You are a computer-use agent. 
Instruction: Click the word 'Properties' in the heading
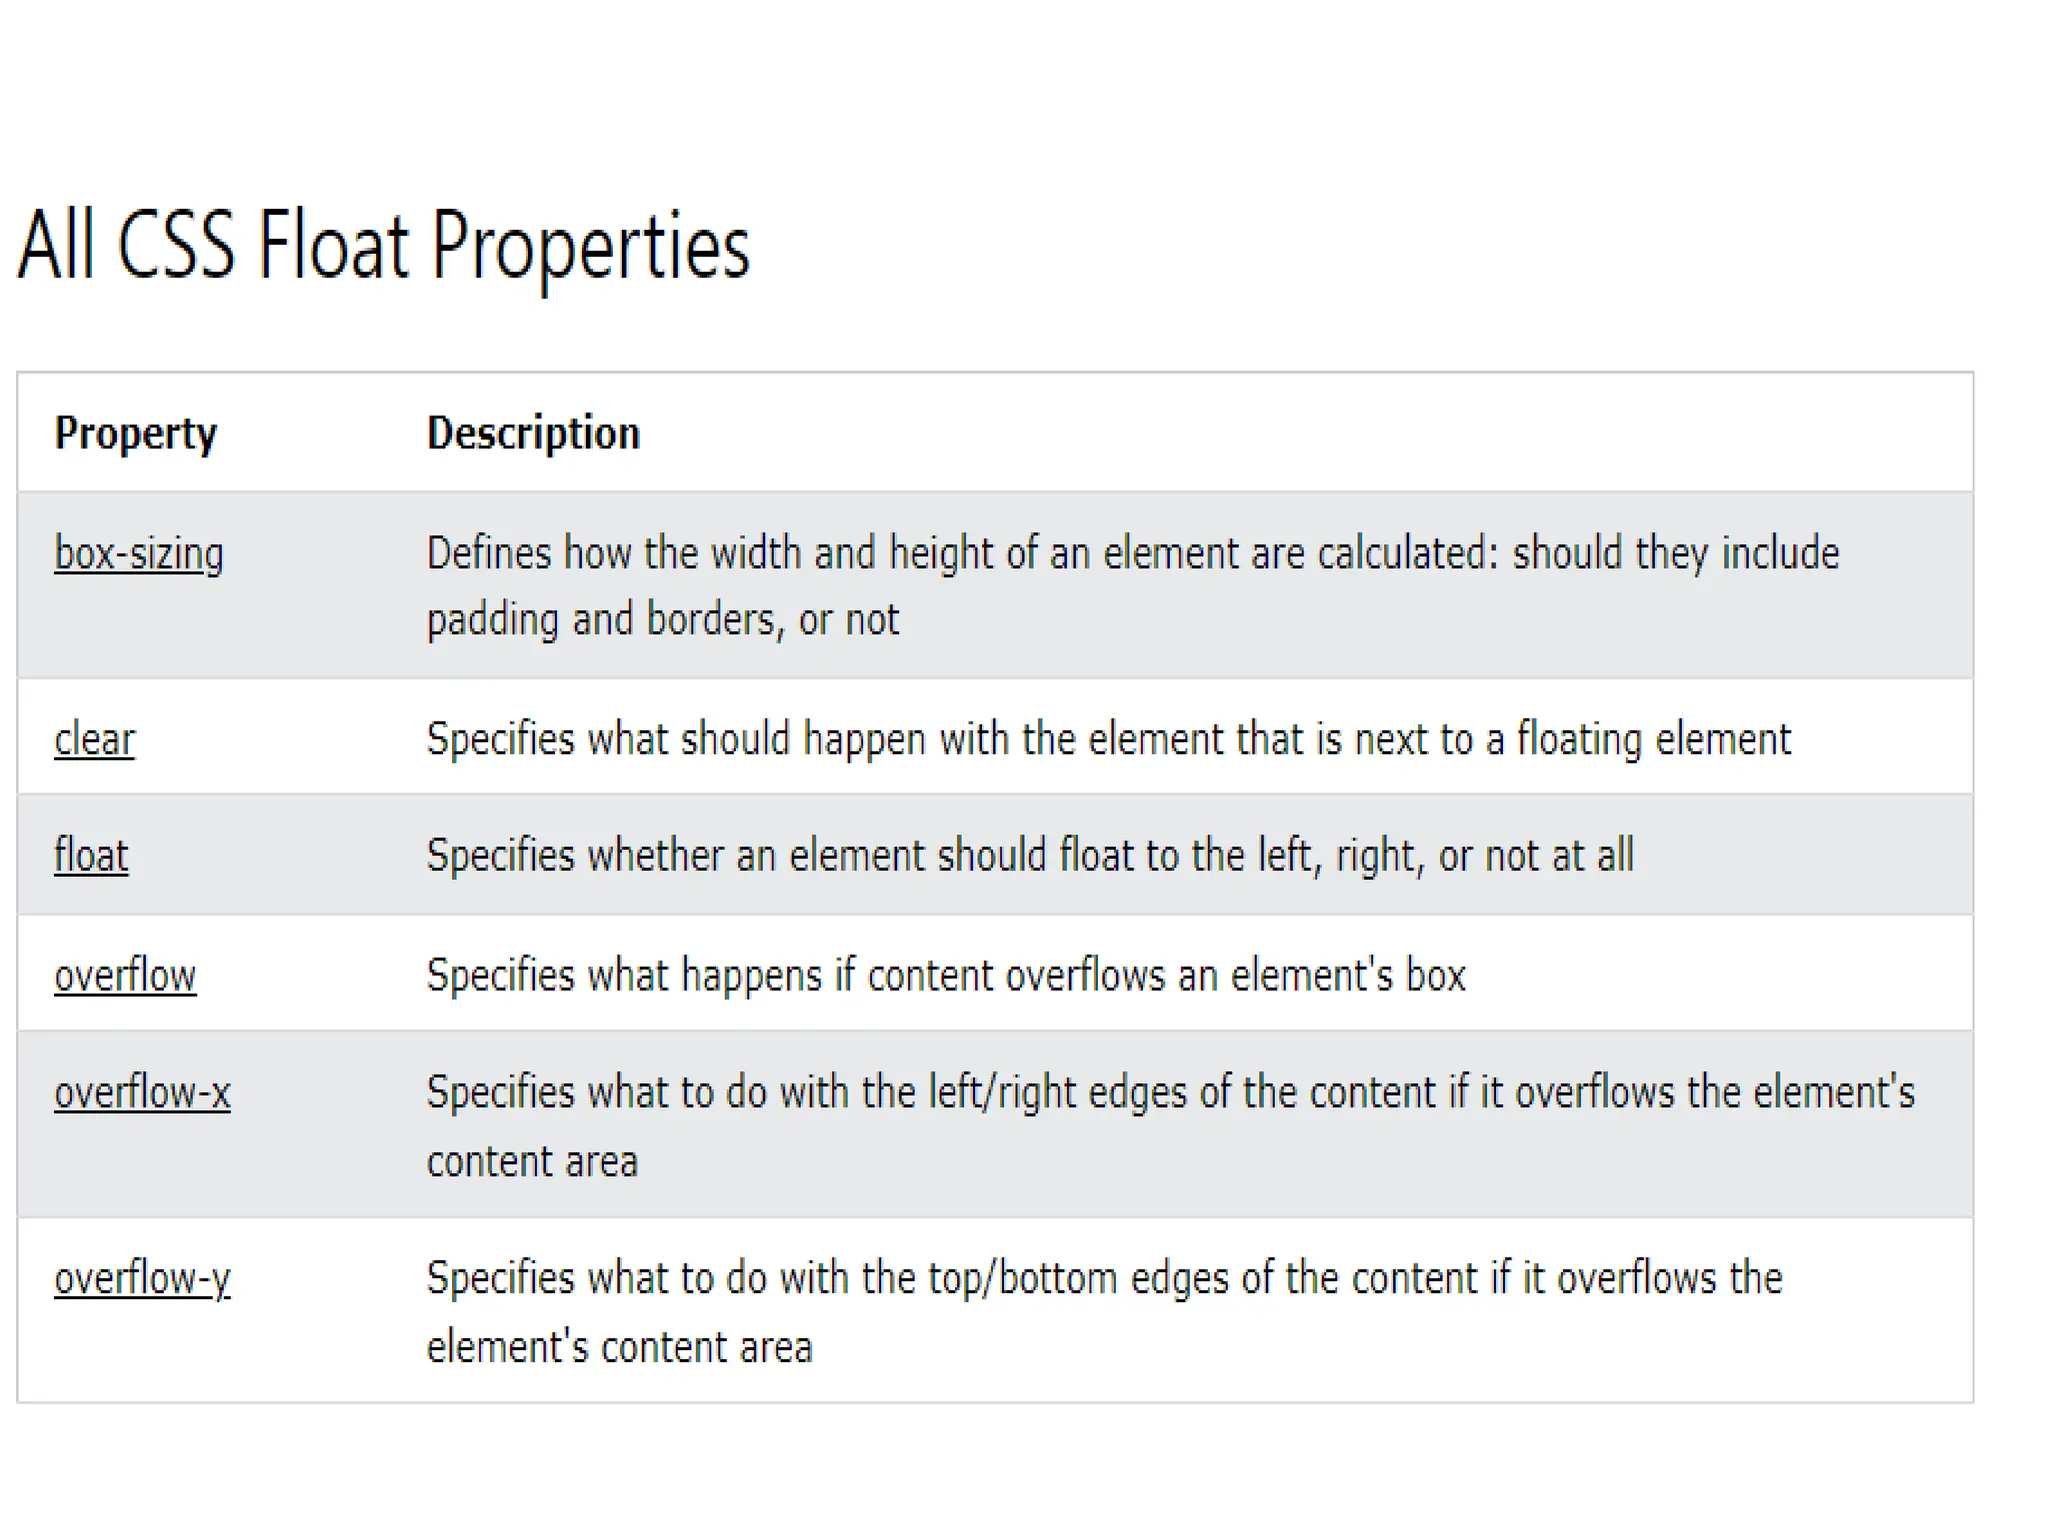[x=591, y=248]
